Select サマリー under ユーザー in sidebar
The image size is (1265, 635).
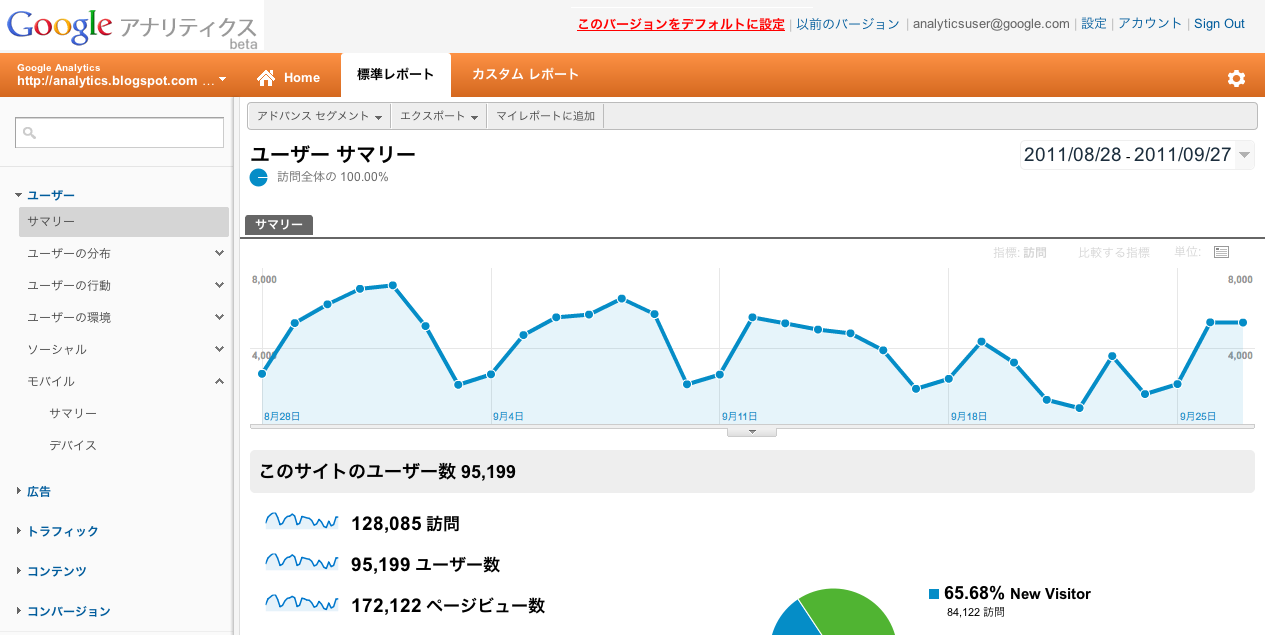pyautogui.click(x=124, y=222)
